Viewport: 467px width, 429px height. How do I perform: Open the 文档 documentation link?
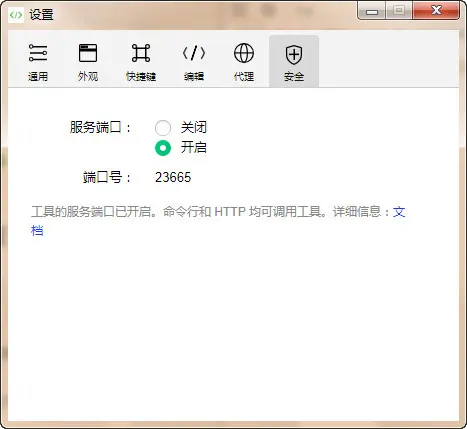[x=399, y=212]
